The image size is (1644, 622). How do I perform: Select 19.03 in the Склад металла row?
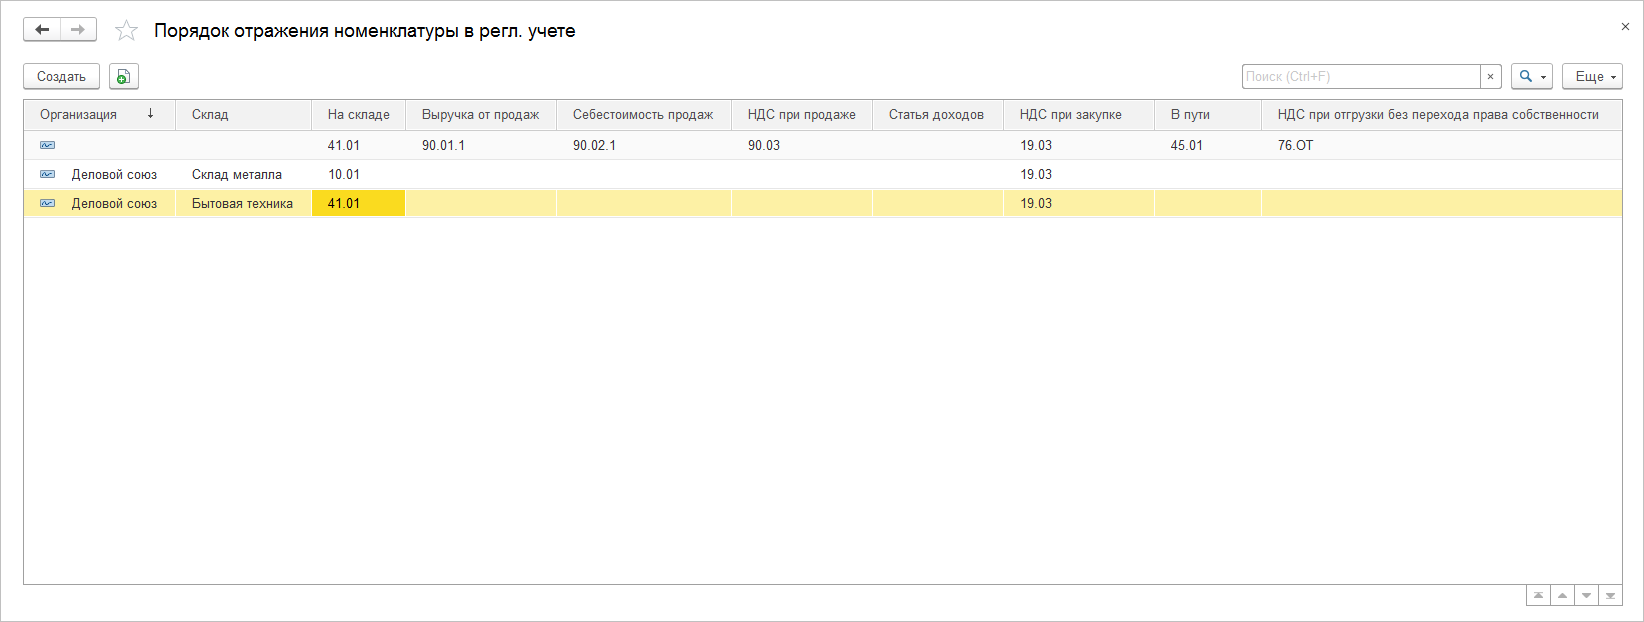pyautogui.click(x=1078, y=174)
